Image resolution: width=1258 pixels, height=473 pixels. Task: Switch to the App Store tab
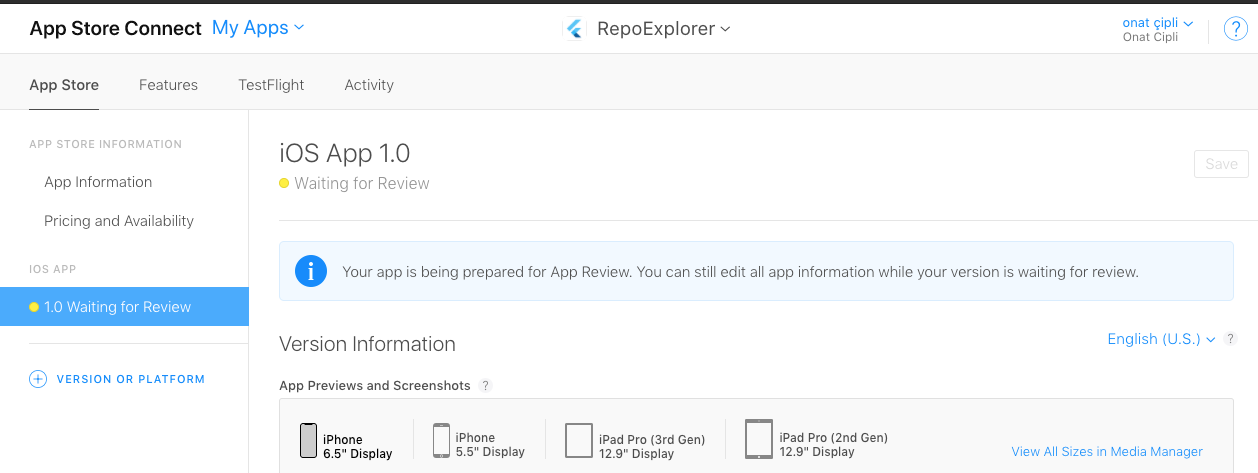(x=64, y=85)
